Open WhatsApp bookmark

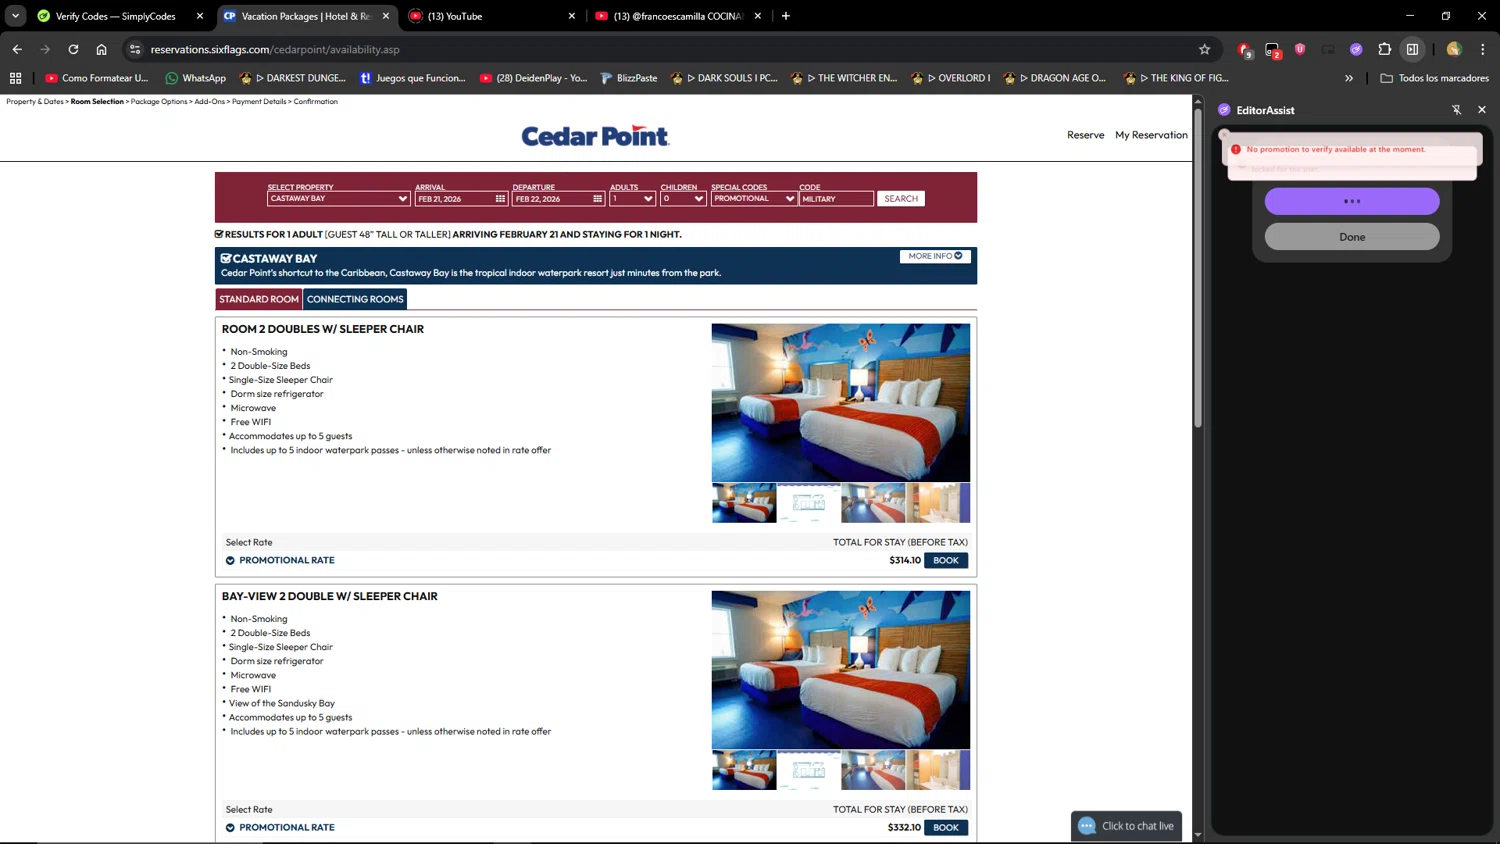tap(195, 78)
